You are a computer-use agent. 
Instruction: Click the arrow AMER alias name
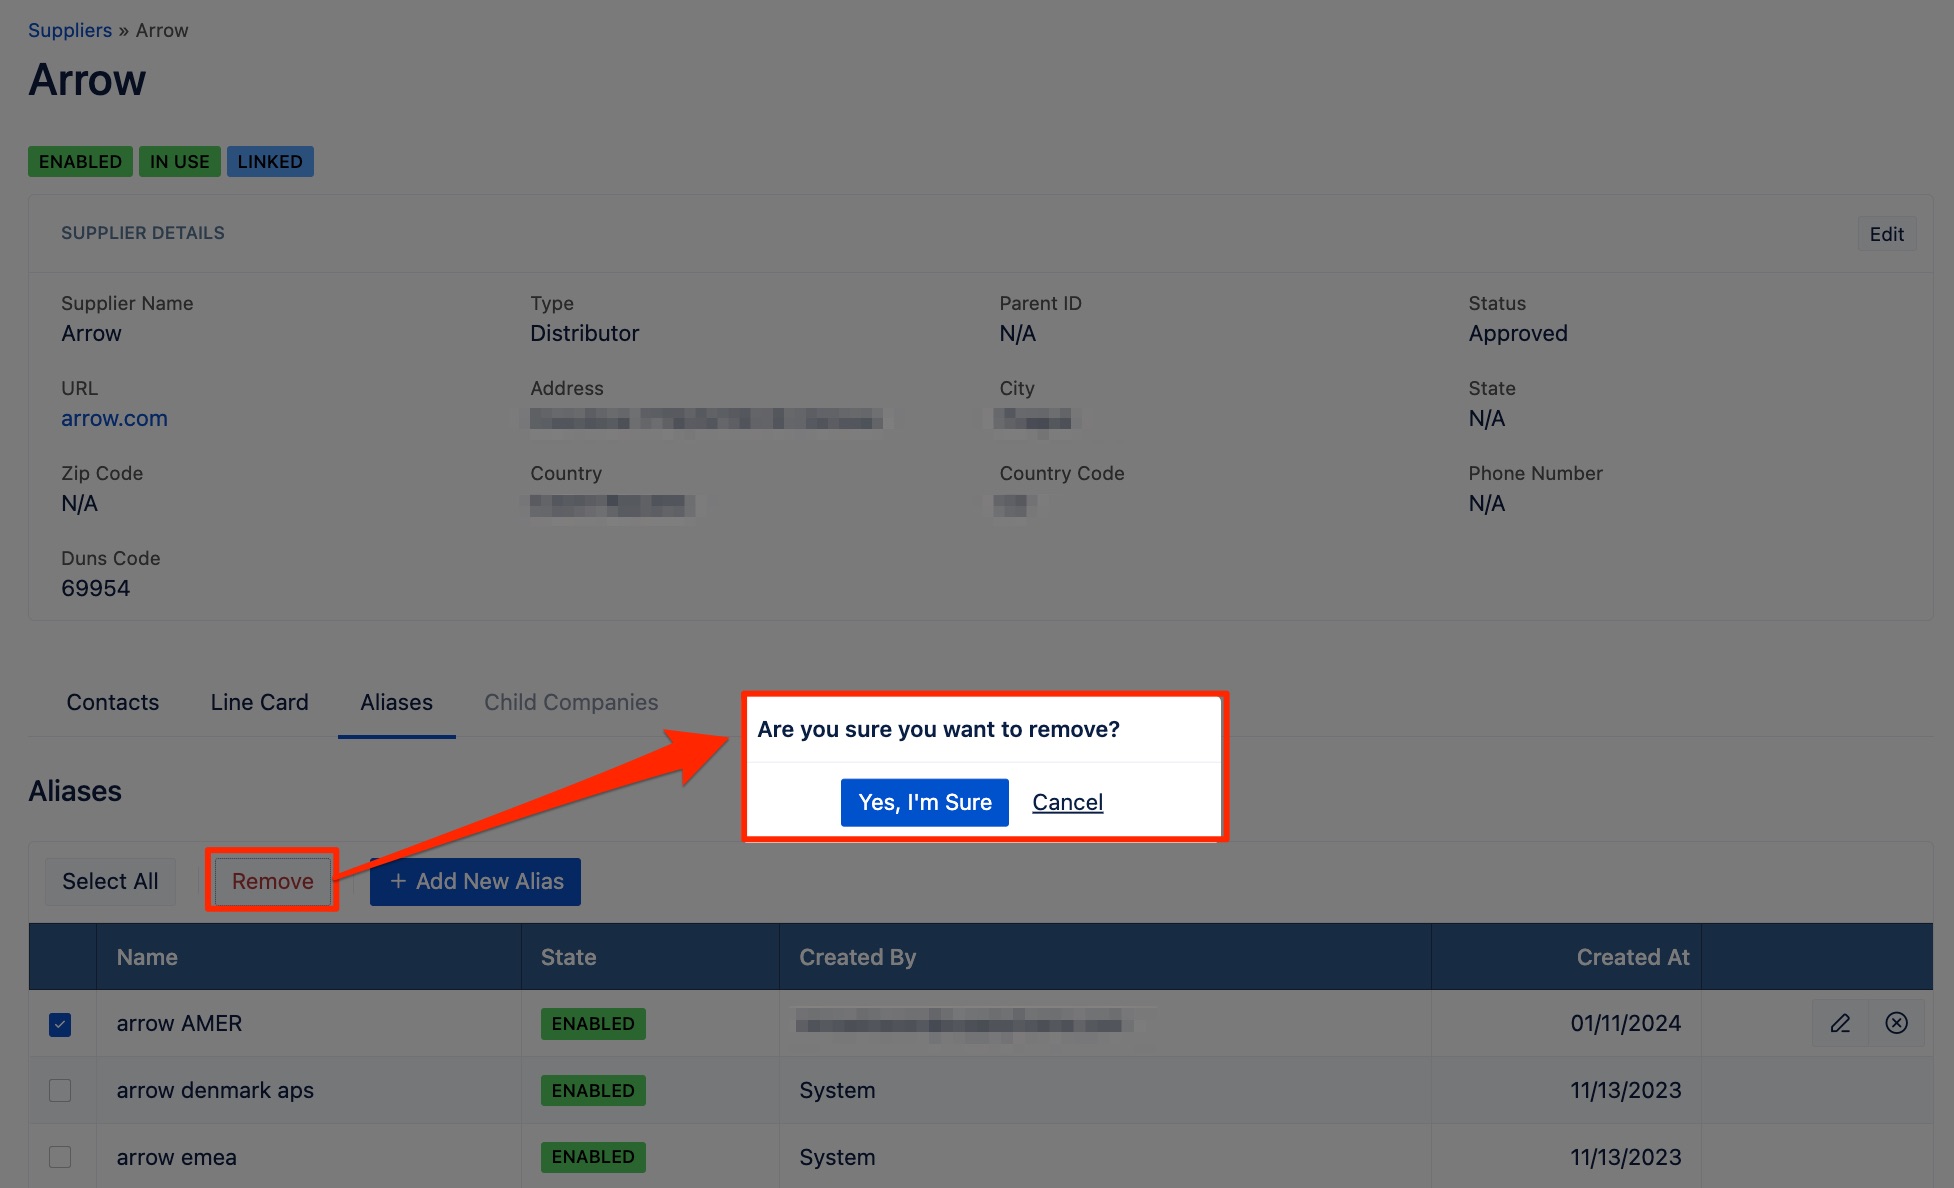coord(179,1023)
